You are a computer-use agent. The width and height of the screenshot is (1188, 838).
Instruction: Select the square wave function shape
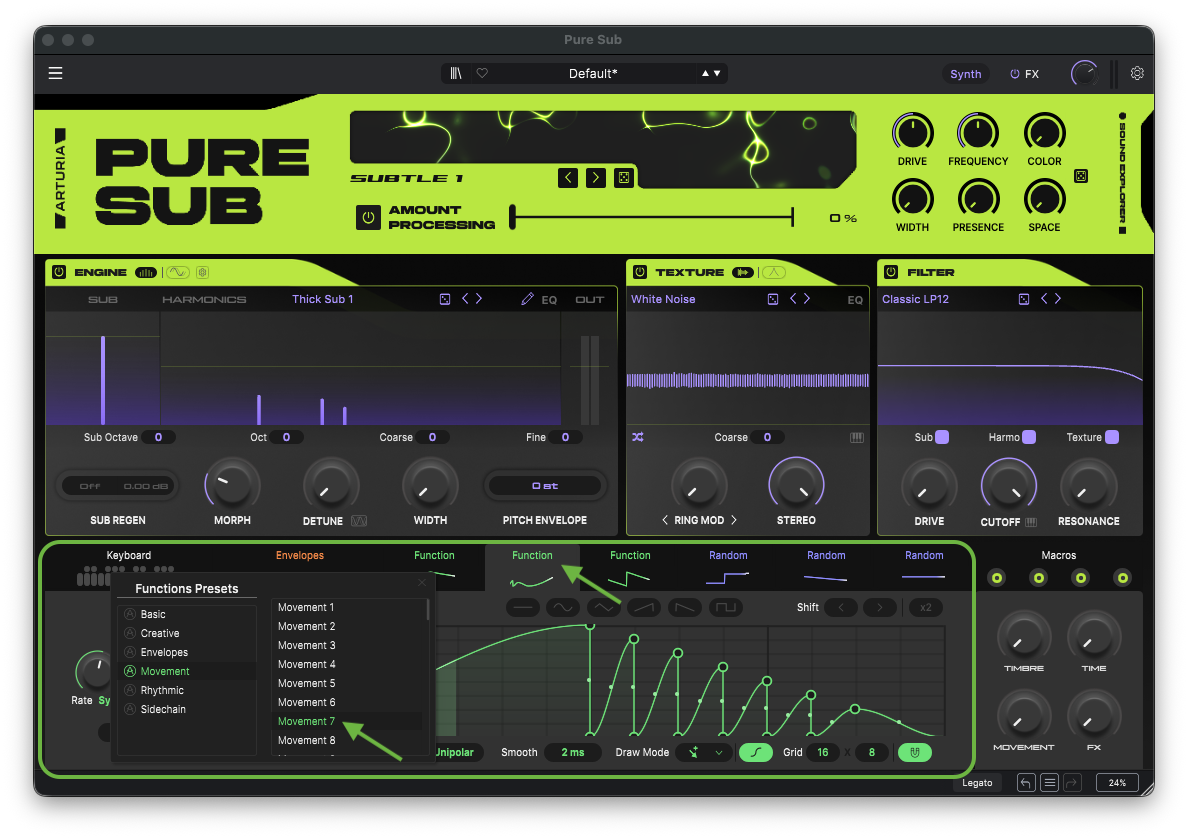coord(726,608)
